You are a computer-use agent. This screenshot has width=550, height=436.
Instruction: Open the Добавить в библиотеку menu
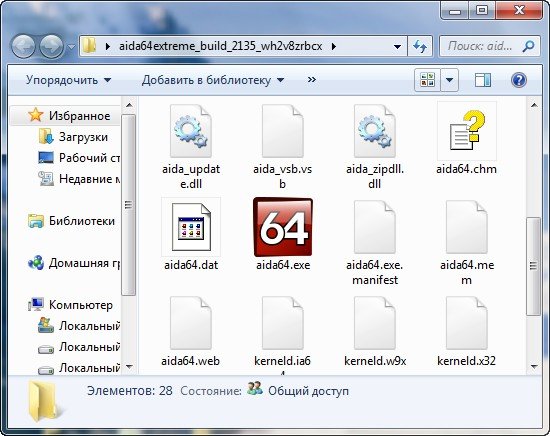coord(213,80)
